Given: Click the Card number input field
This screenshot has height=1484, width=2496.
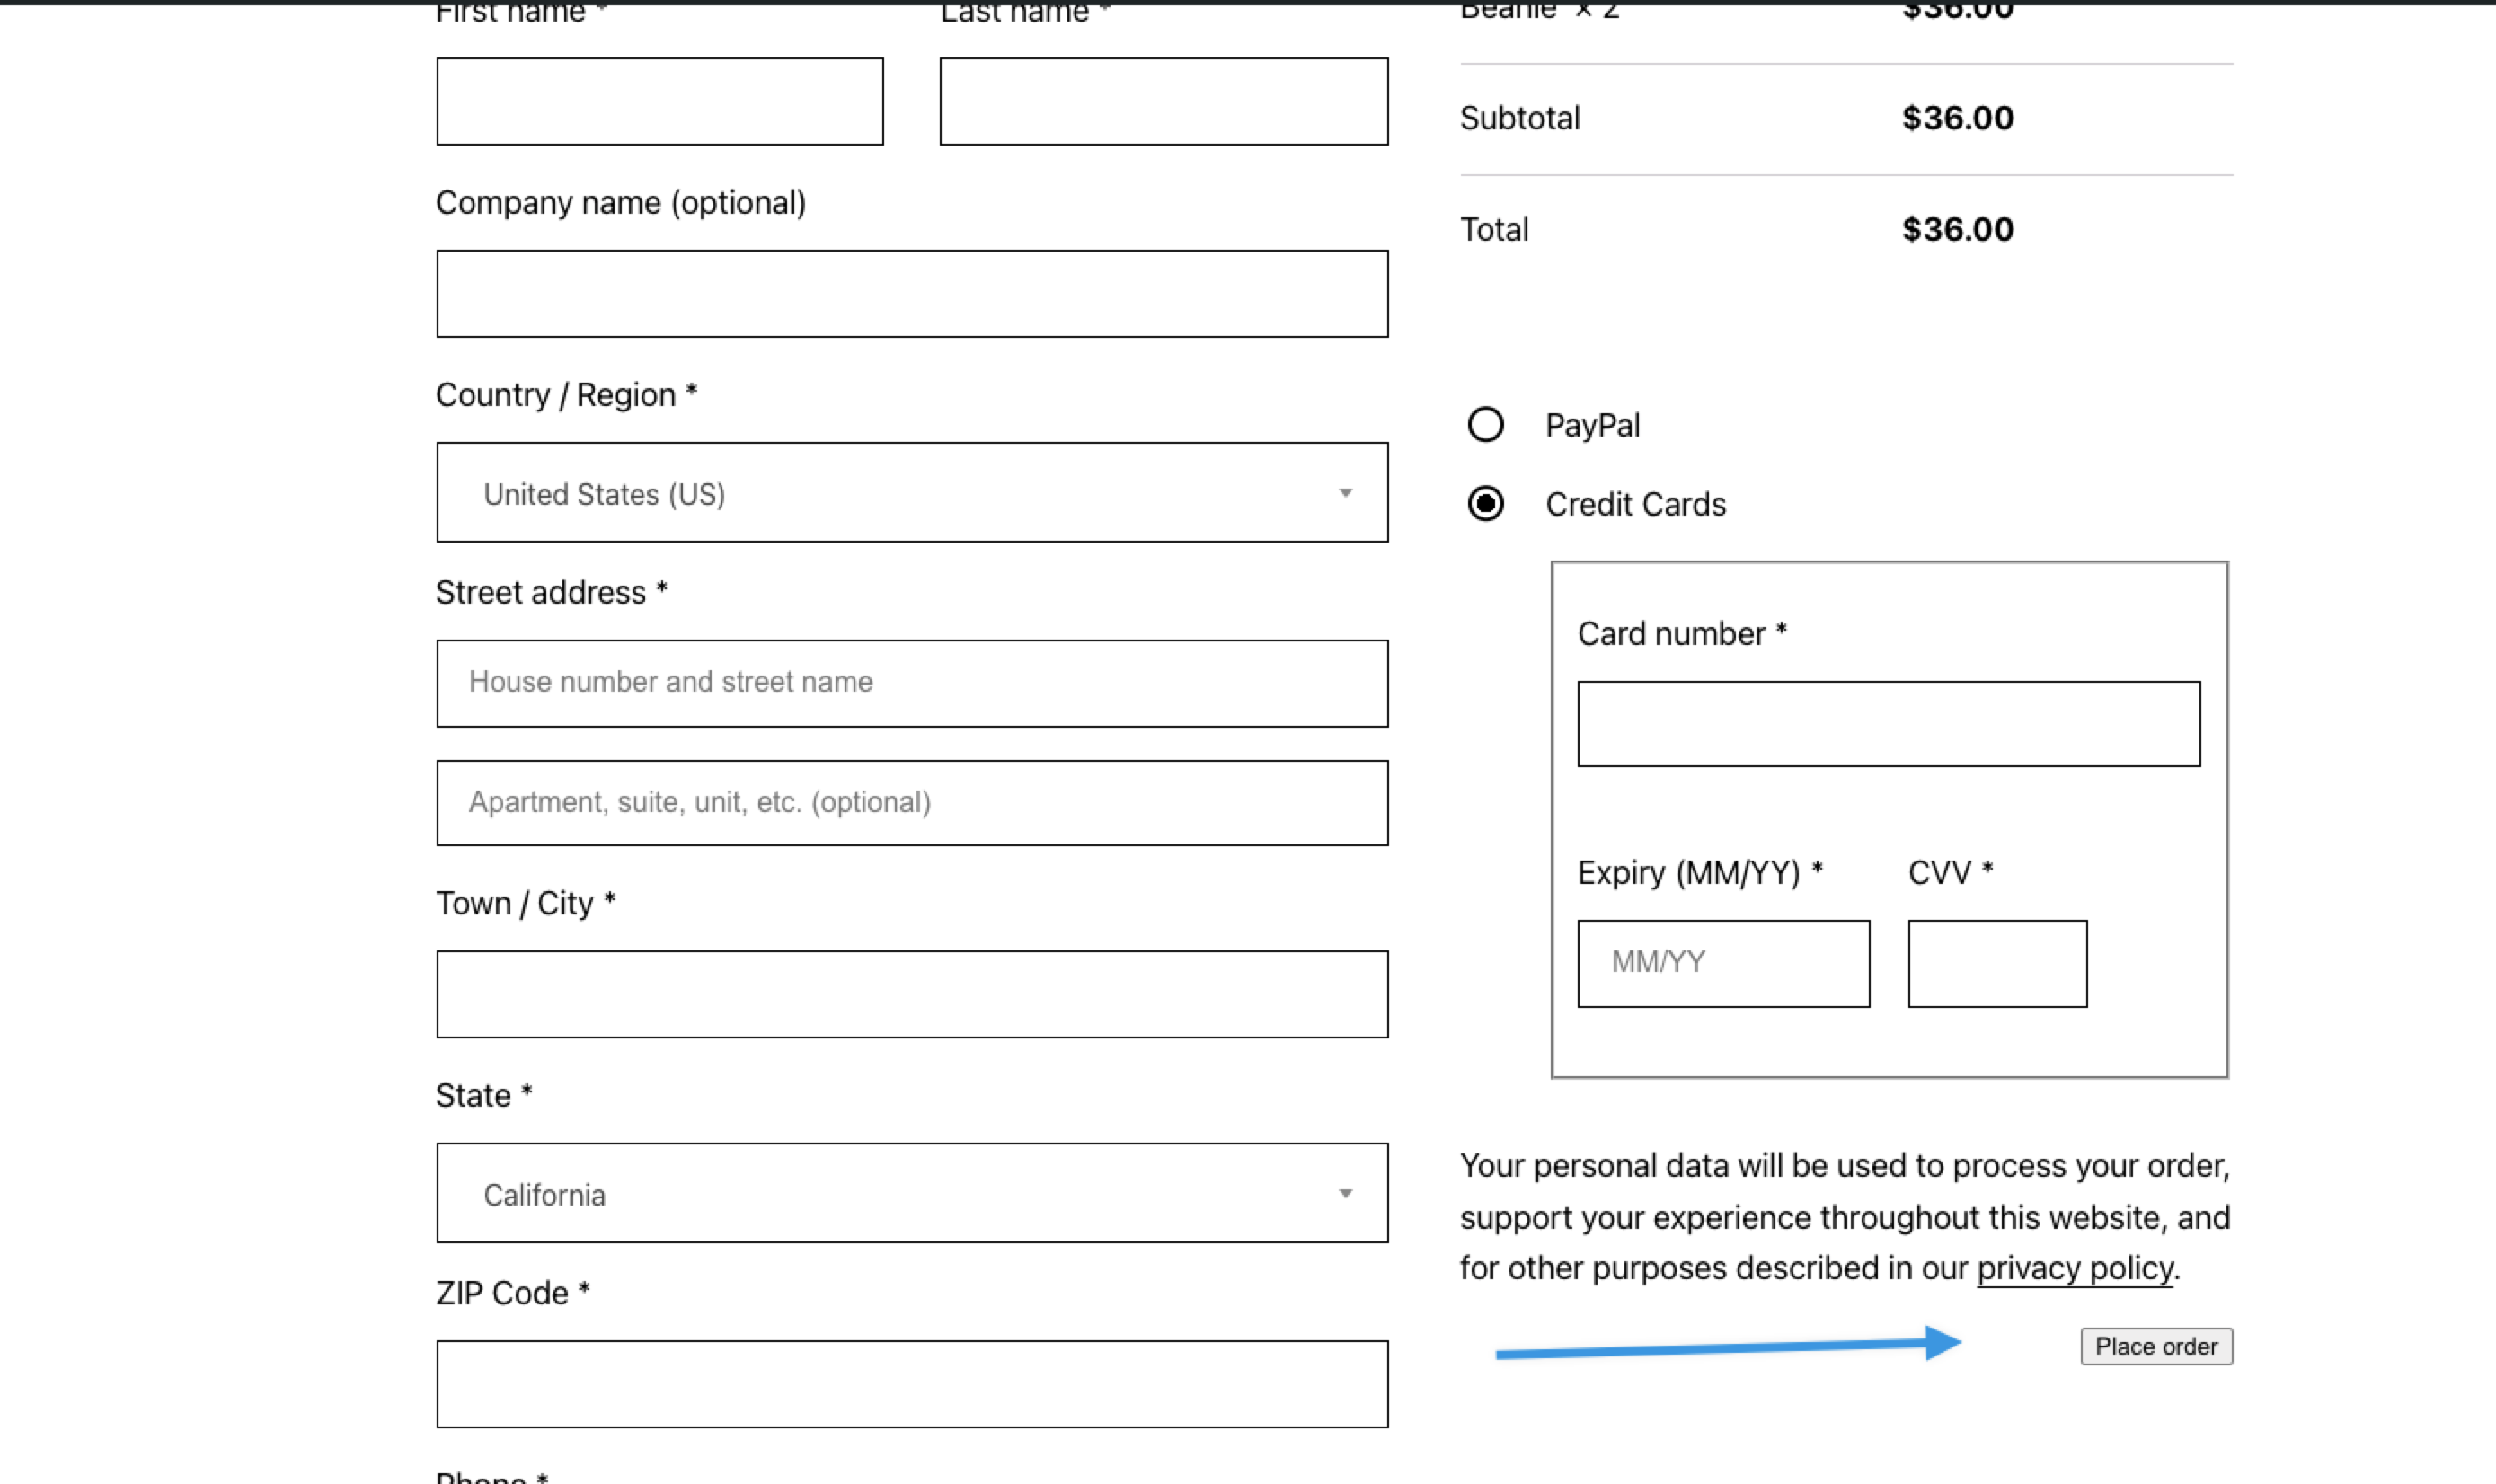Looking at the screenshot, I should 1888,722.
